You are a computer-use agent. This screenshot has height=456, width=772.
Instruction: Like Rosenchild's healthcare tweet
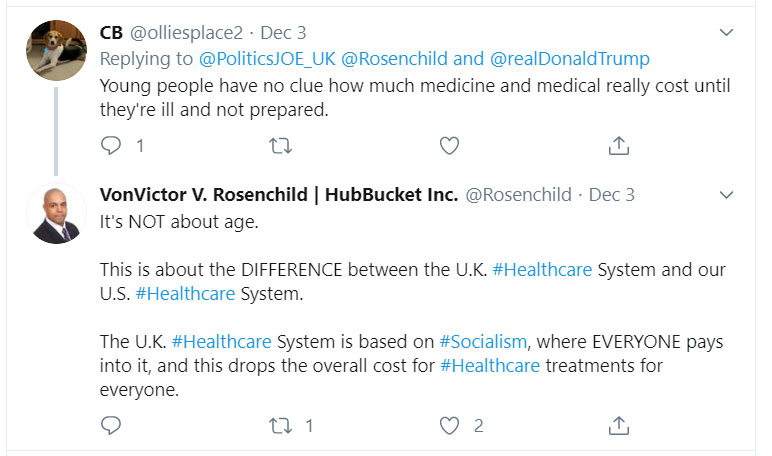coord(450,426)
